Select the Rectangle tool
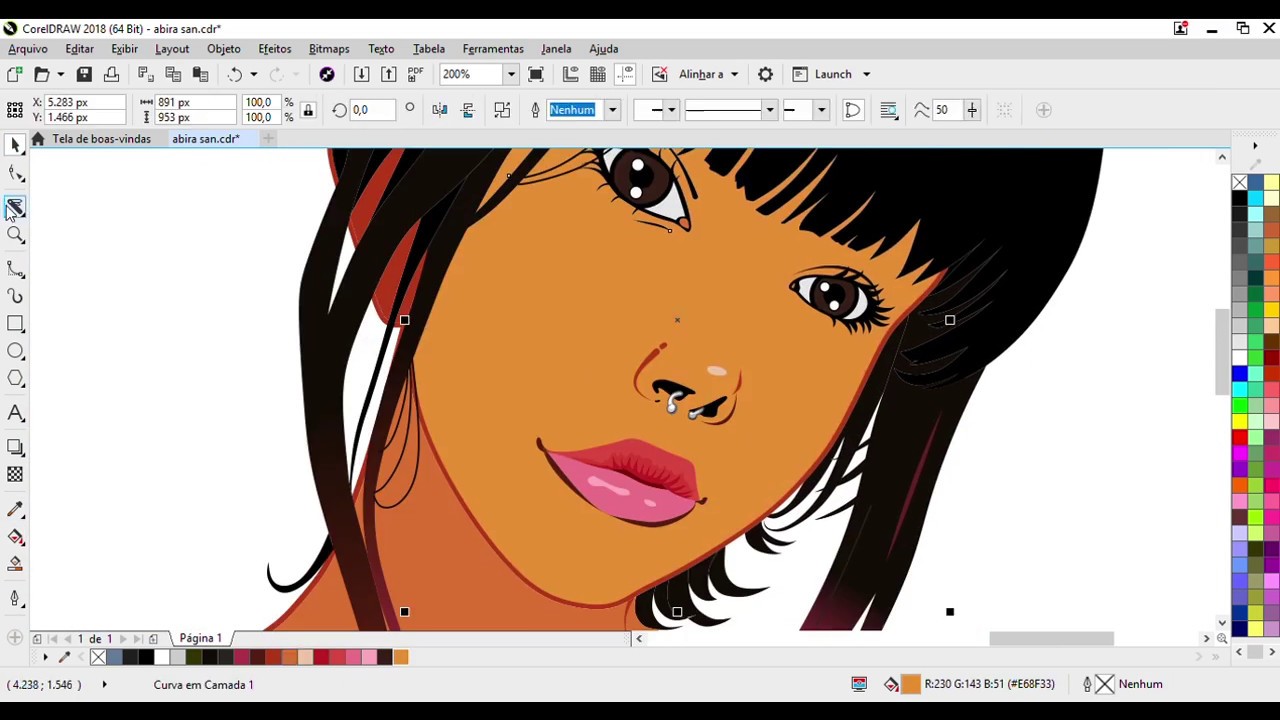The height and width of the screenshot is (720, 1280). pyautogui.click(x=15, y=323)
